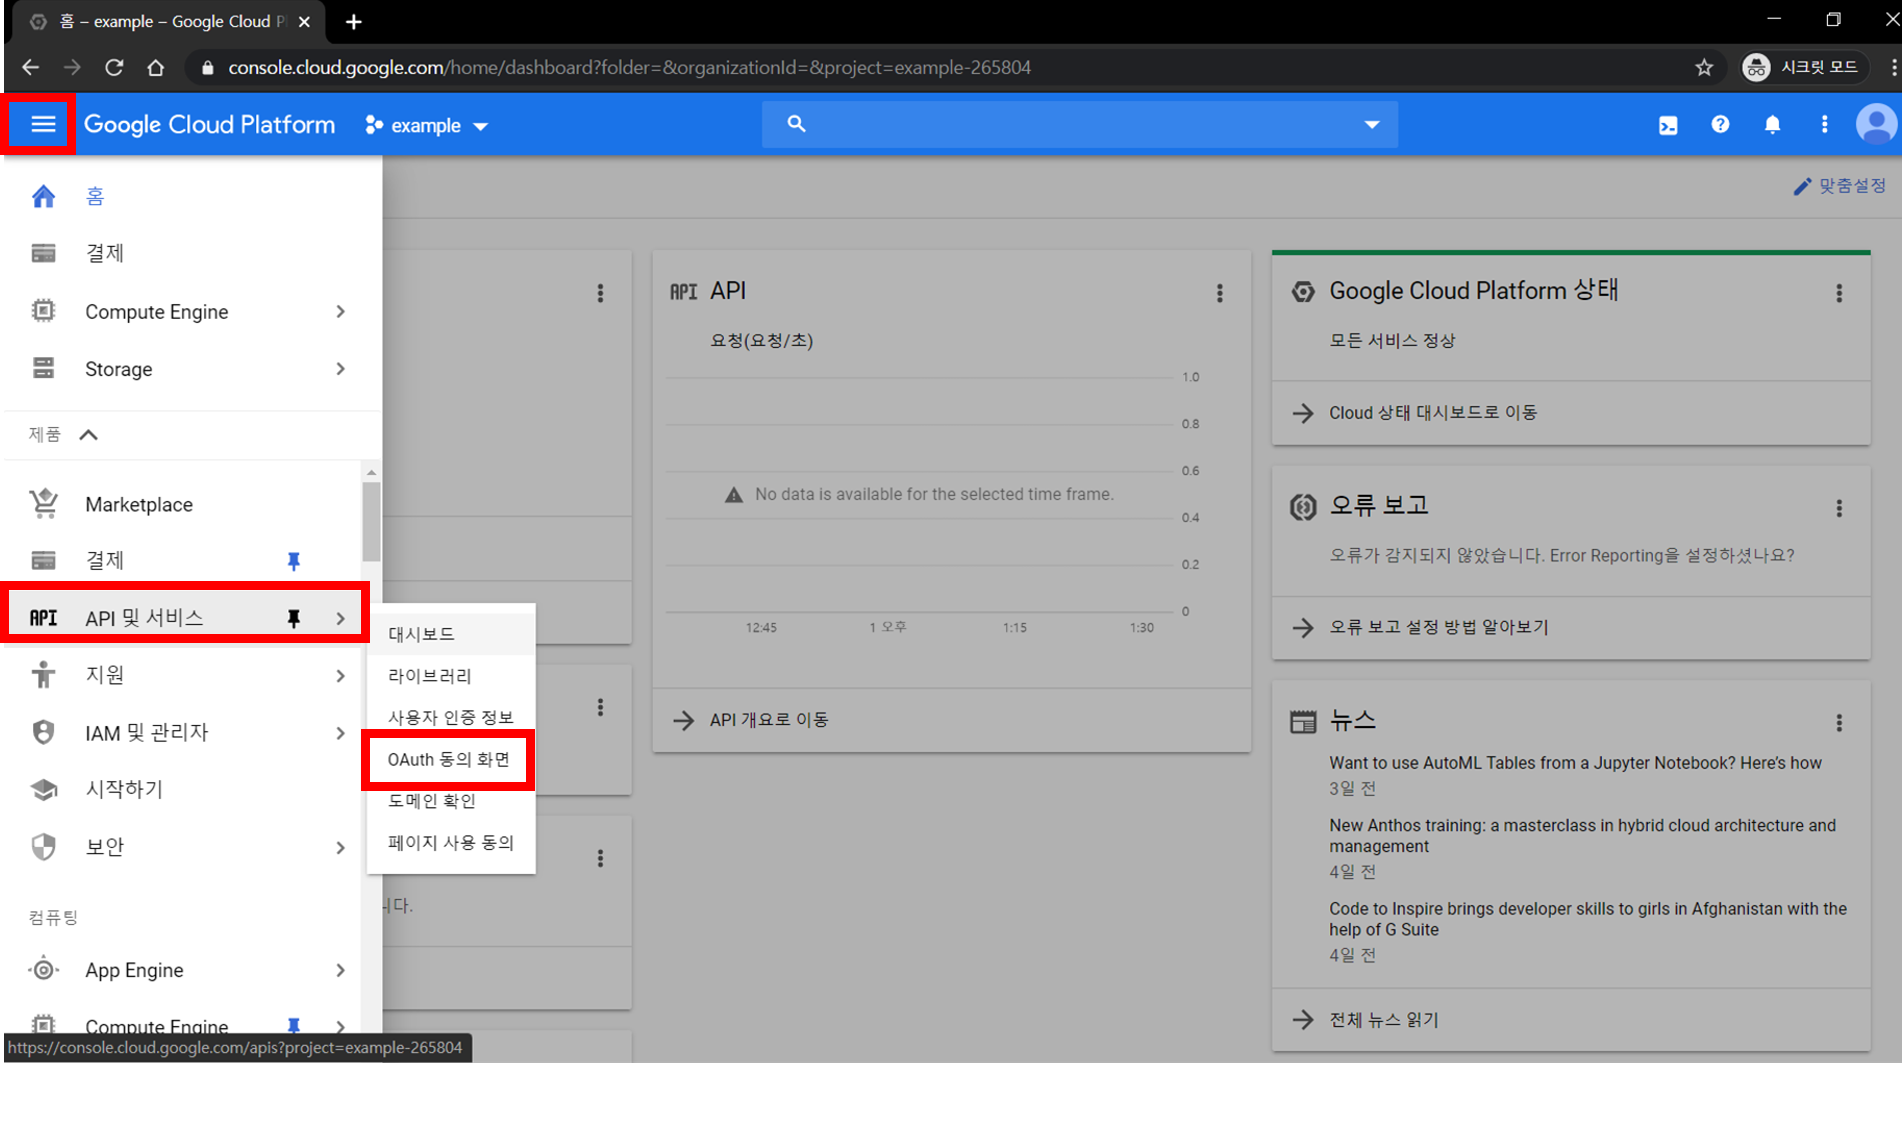The image size is (1902, 1125).
Task: Click the 보안 security shield icon
Action: point(43,847)
